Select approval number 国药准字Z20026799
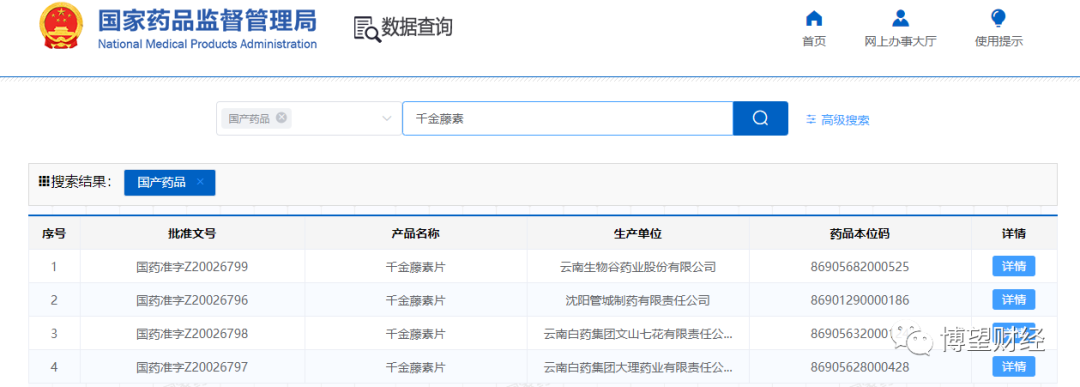Screen dimensions: 1080x387 (x=192, y=266)
